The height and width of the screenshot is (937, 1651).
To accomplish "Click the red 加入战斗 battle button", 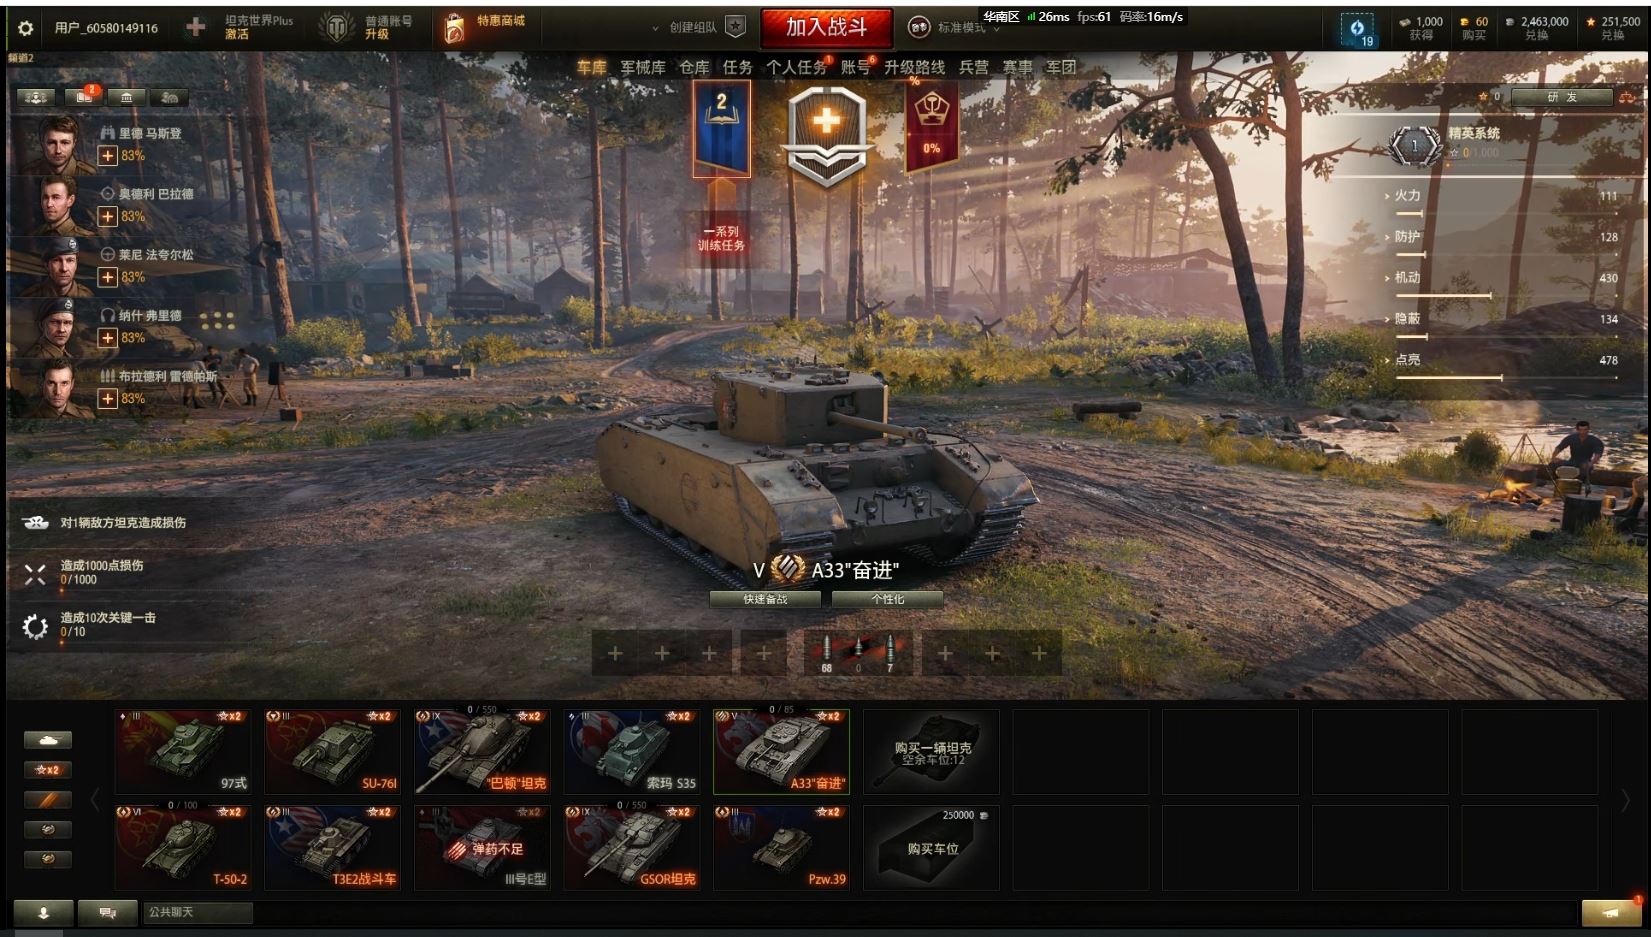I will pyautogui.click(x=826, y=27).
